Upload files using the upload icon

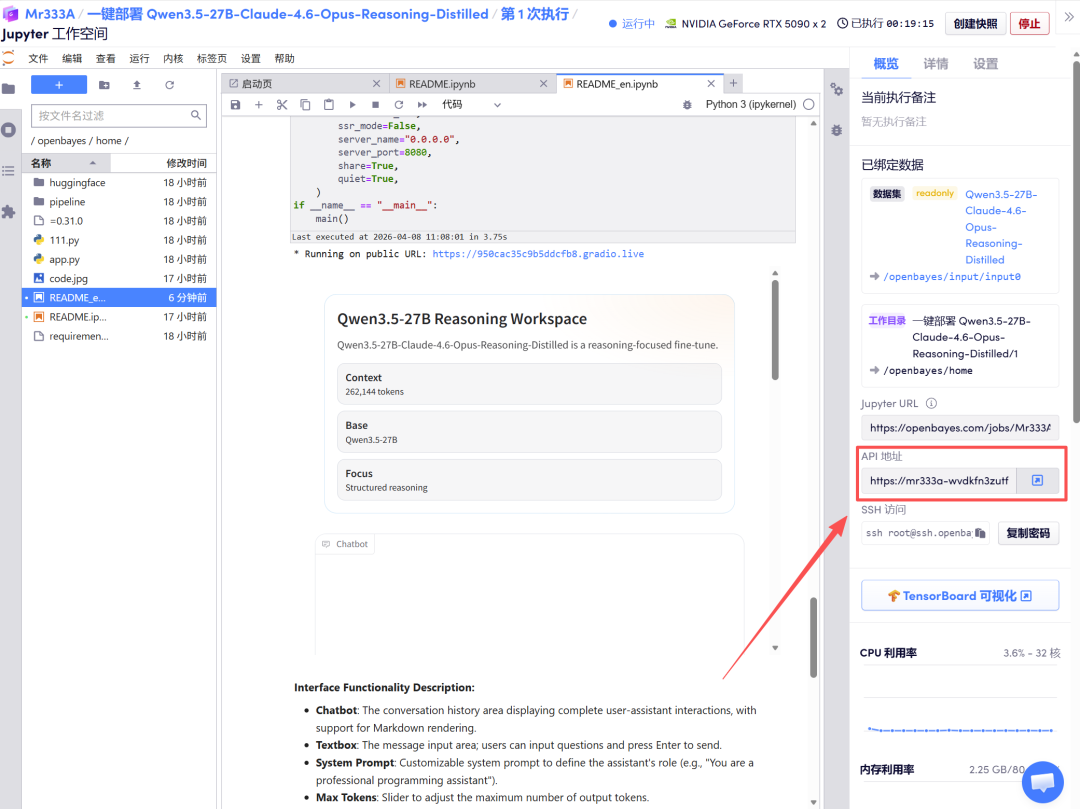(136, 85)
